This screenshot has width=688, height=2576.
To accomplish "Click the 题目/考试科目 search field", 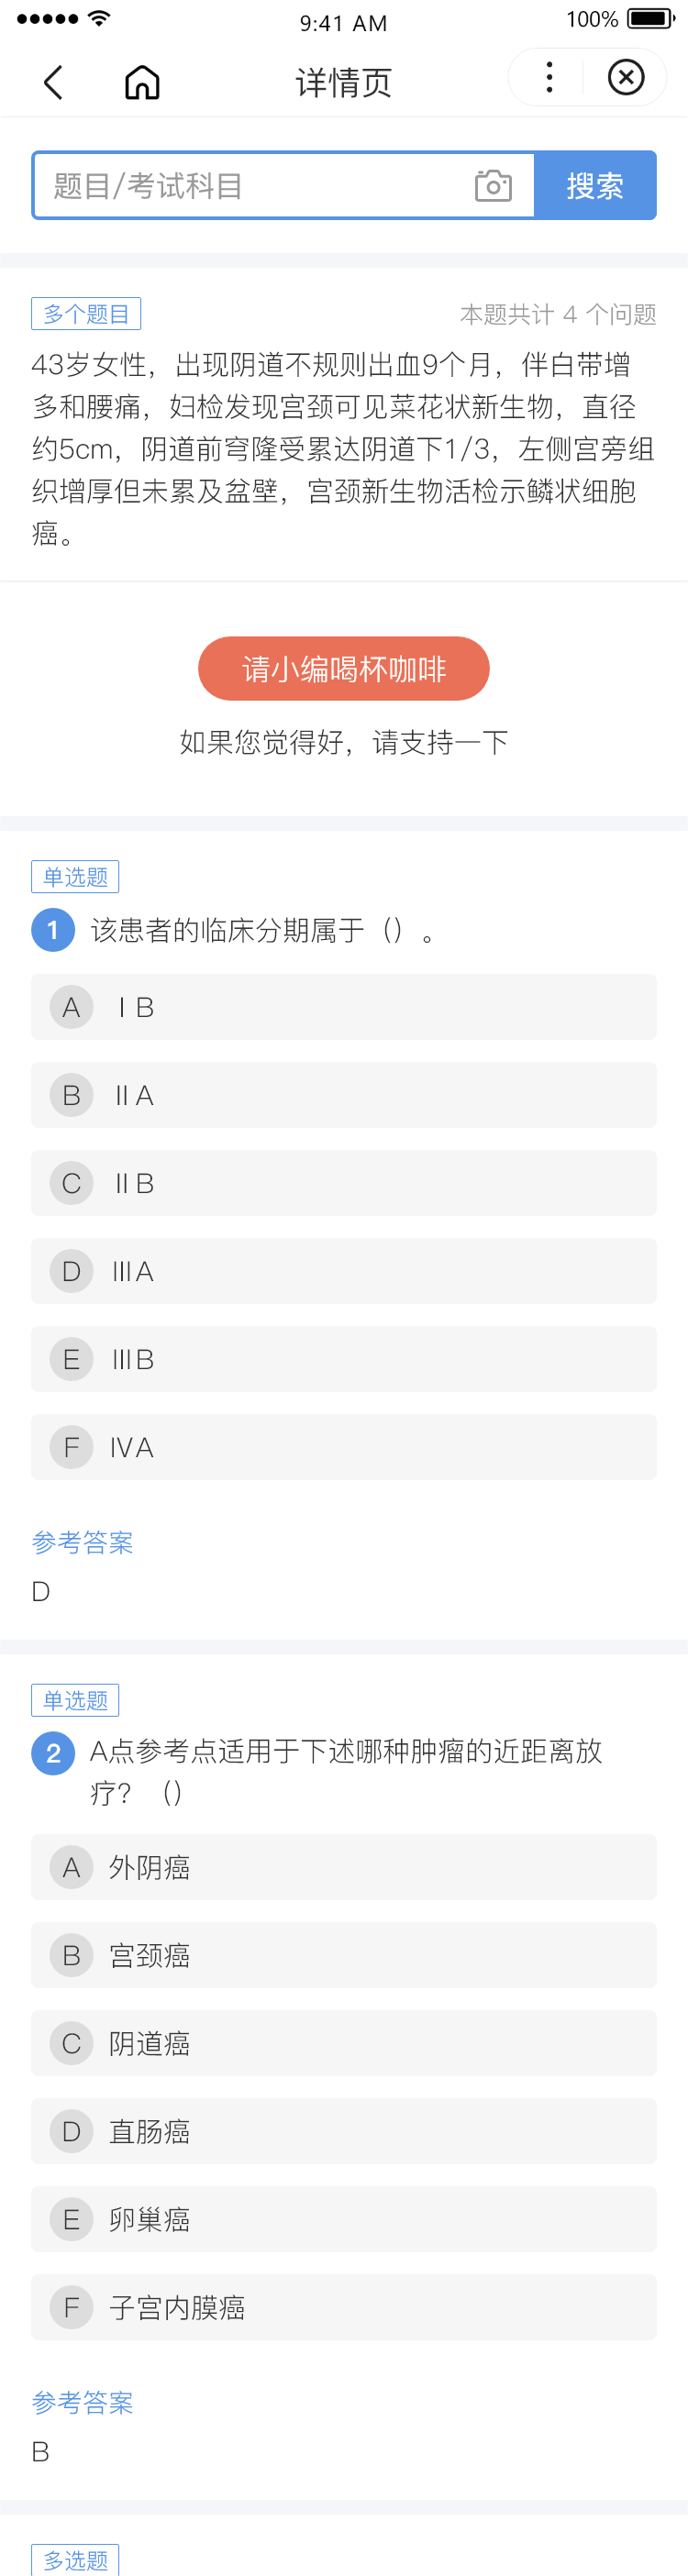I will tap(250, 186).
